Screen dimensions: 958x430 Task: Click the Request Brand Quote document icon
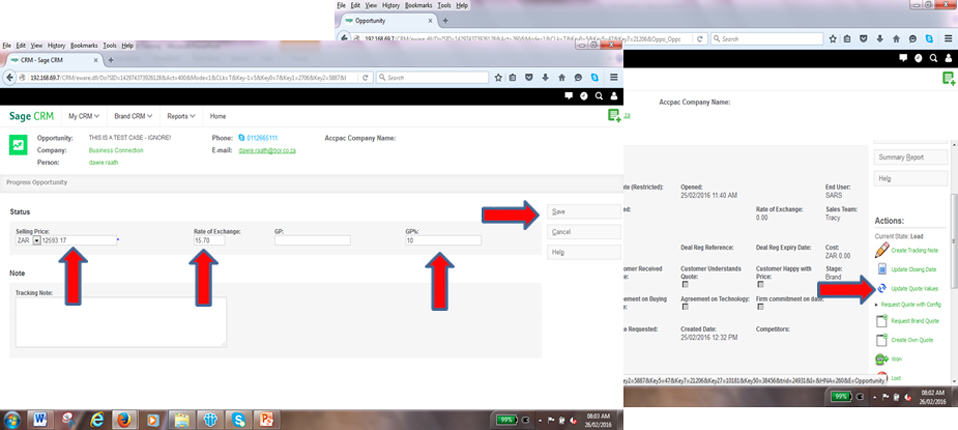882,321
